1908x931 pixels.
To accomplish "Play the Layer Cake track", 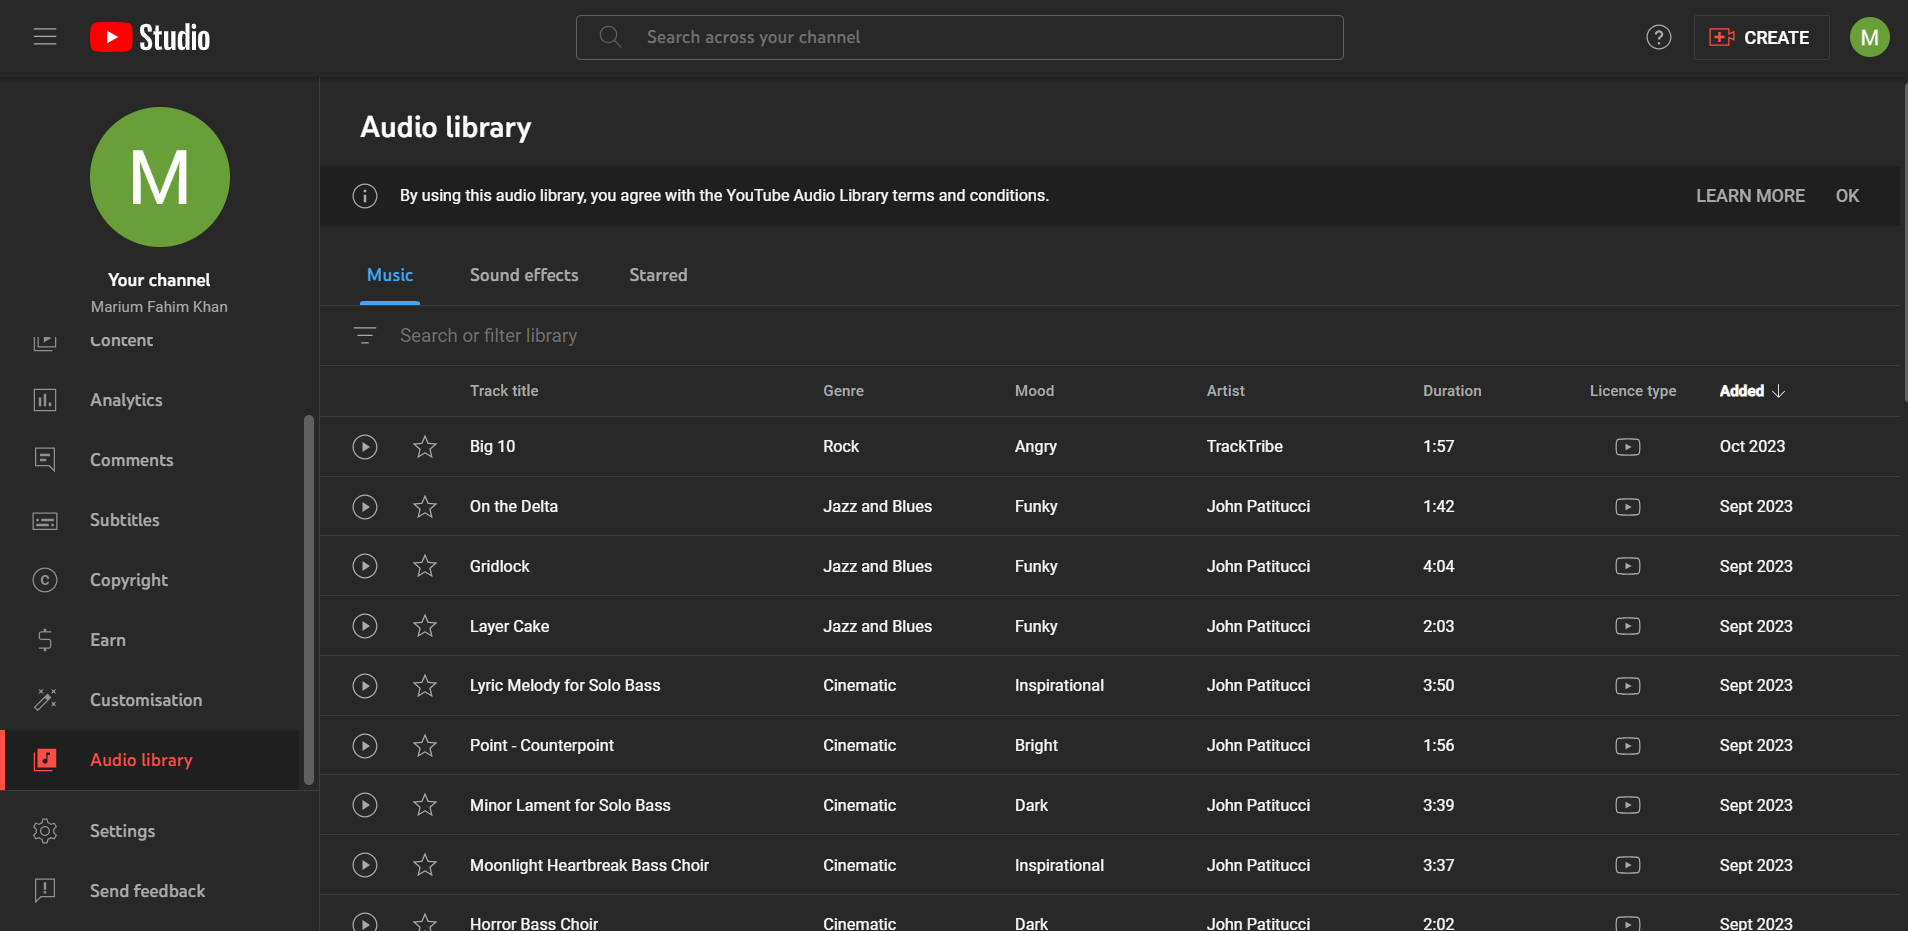I will coord(365,626).
